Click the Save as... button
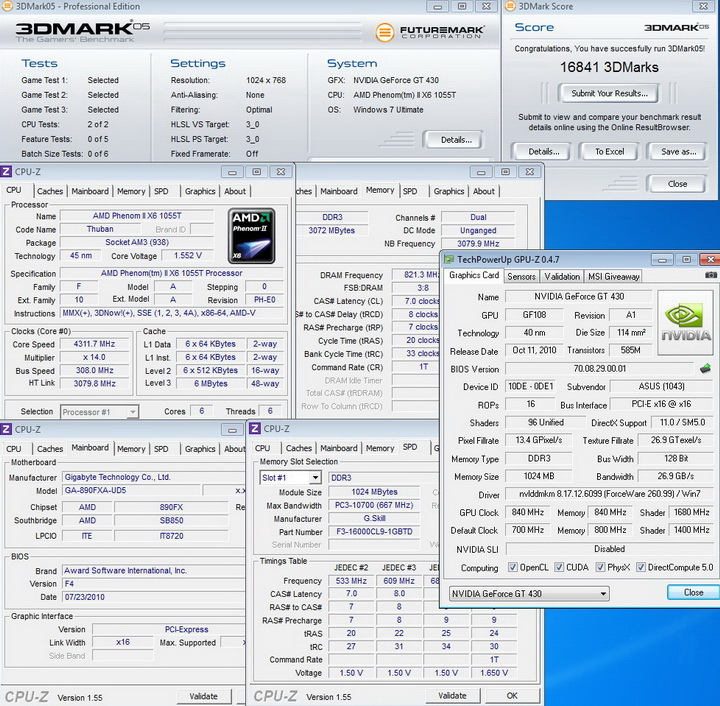Viewport: 720px width, 706px height. pos(678,151)
